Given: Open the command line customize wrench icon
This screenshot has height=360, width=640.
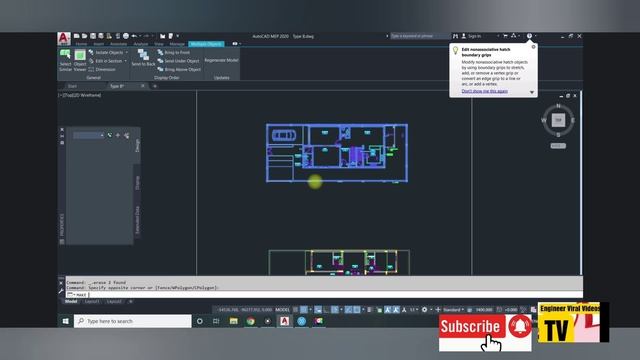Looking at the screenshot, I should pos(61,291).
